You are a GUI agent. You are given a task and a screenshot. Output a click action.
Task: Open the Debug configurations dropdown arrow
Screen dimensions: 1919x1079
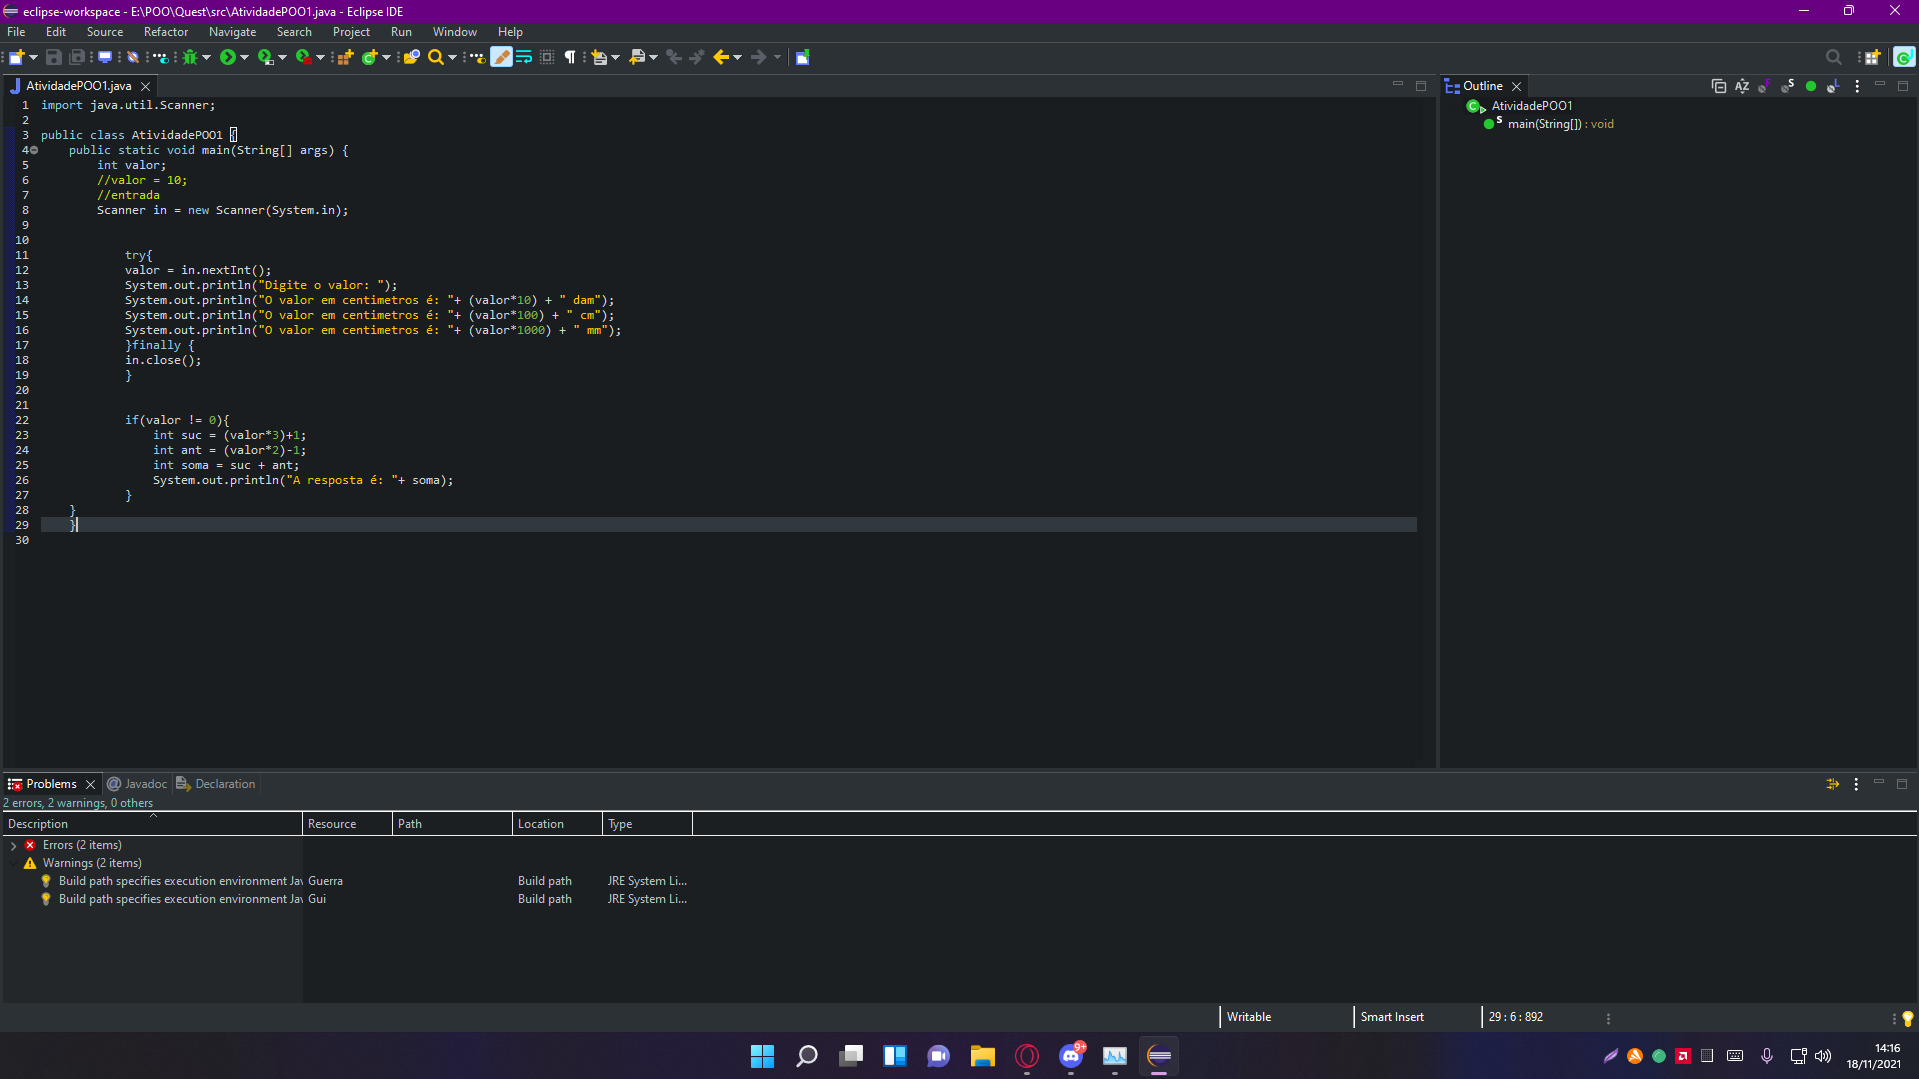point(206,57)
